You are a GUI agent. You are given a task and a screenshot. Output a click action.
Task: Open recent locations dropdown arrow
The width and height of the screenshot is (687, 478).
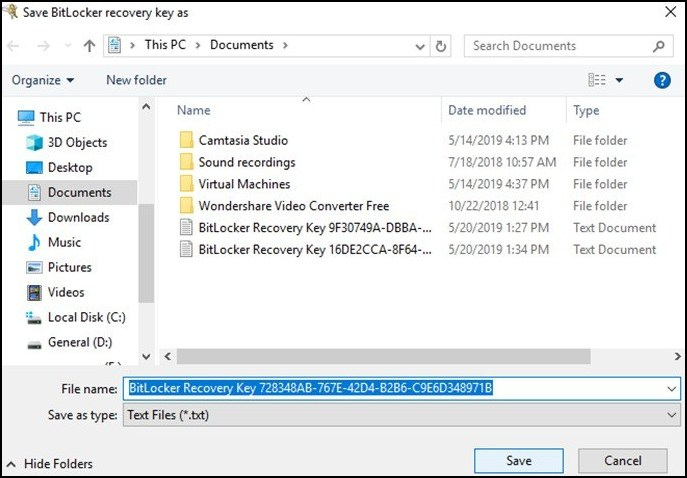coord(68,46)
